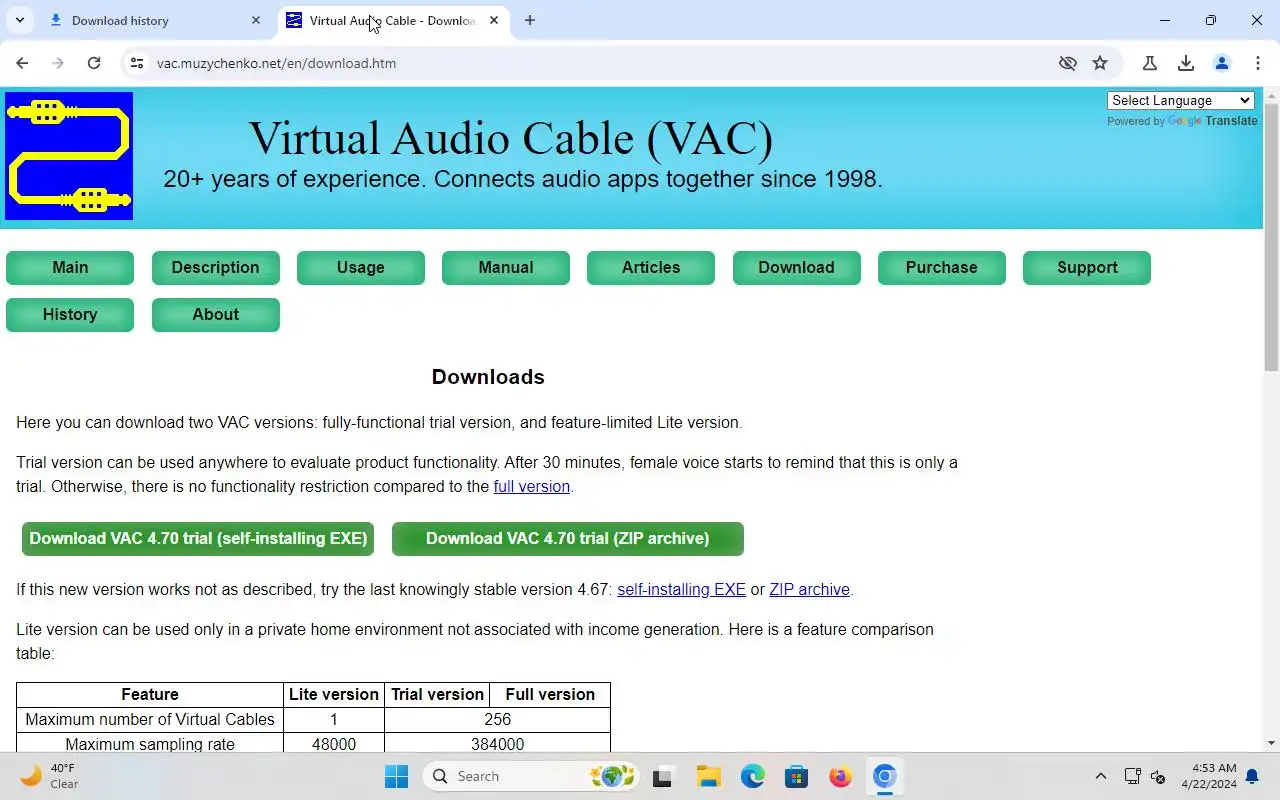Click the browser forward arrow
This screenshot has height=800, width=1280.
tap(58, 63)
